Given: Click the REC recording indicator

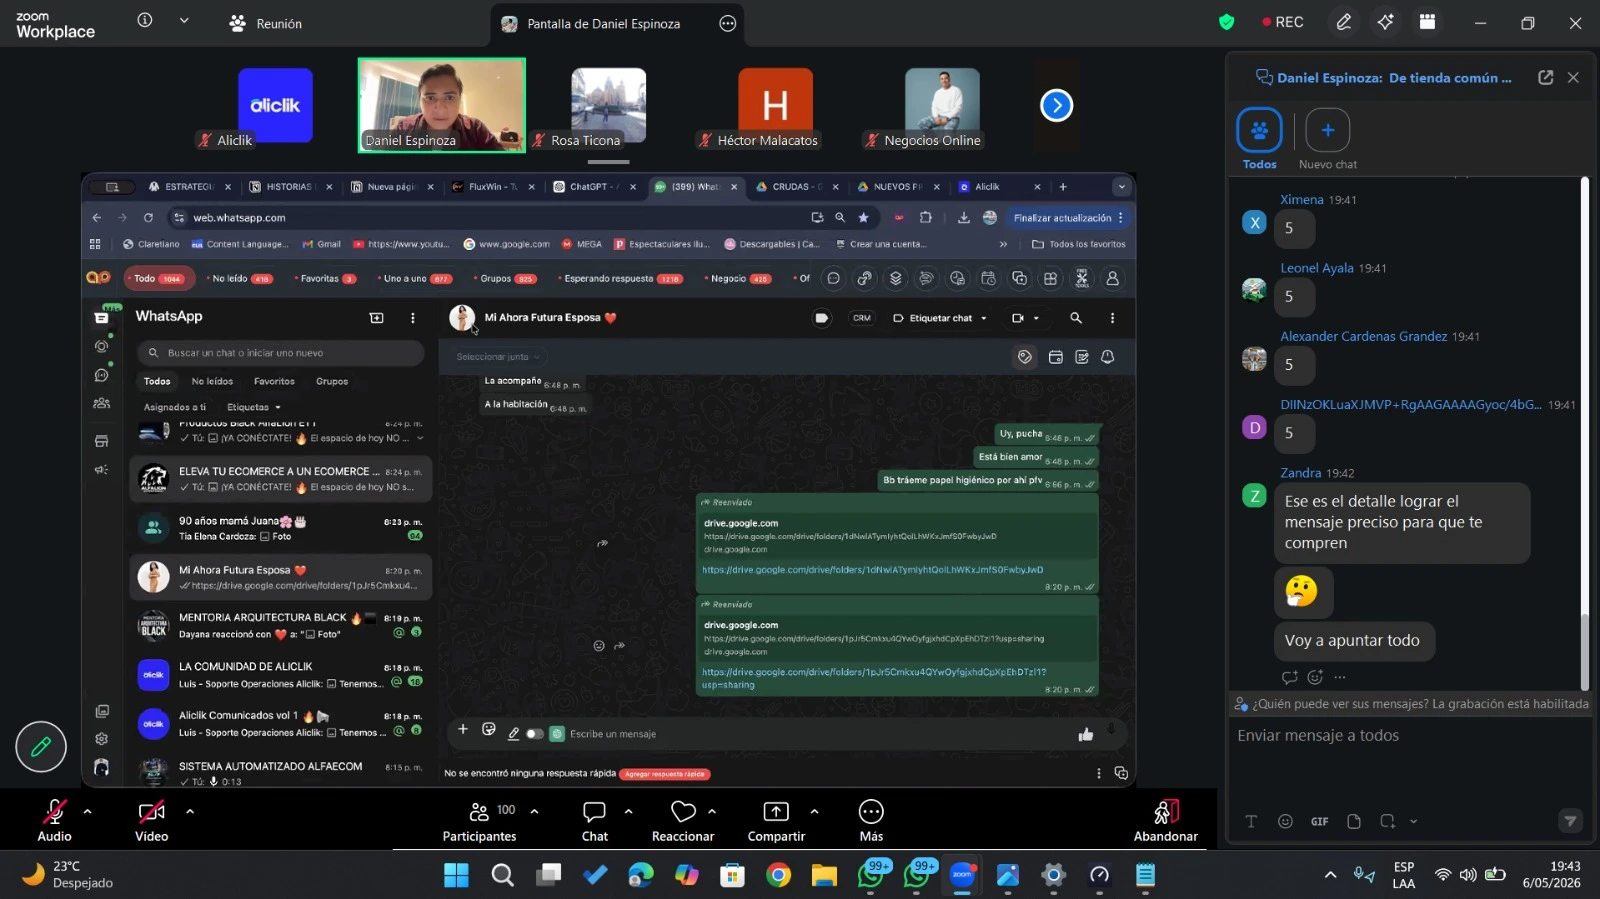Looking at the screenshot, I should [x=1283, y=22].
